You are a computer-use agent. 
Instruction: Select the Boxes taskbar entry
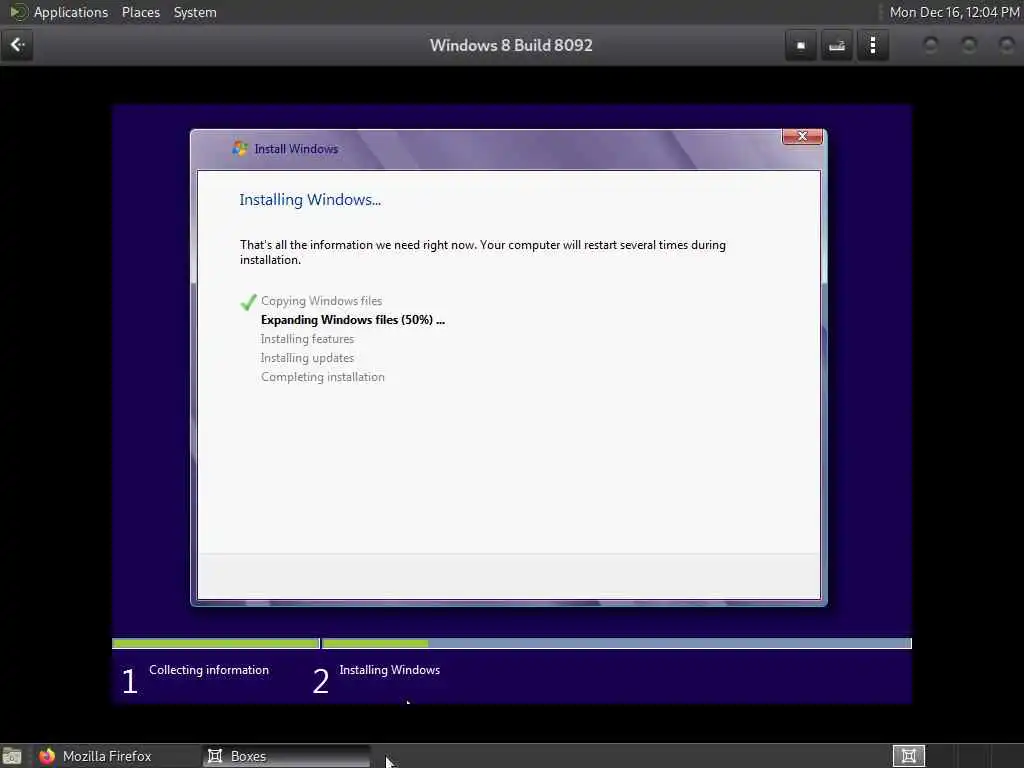click(x=285, y=756)
